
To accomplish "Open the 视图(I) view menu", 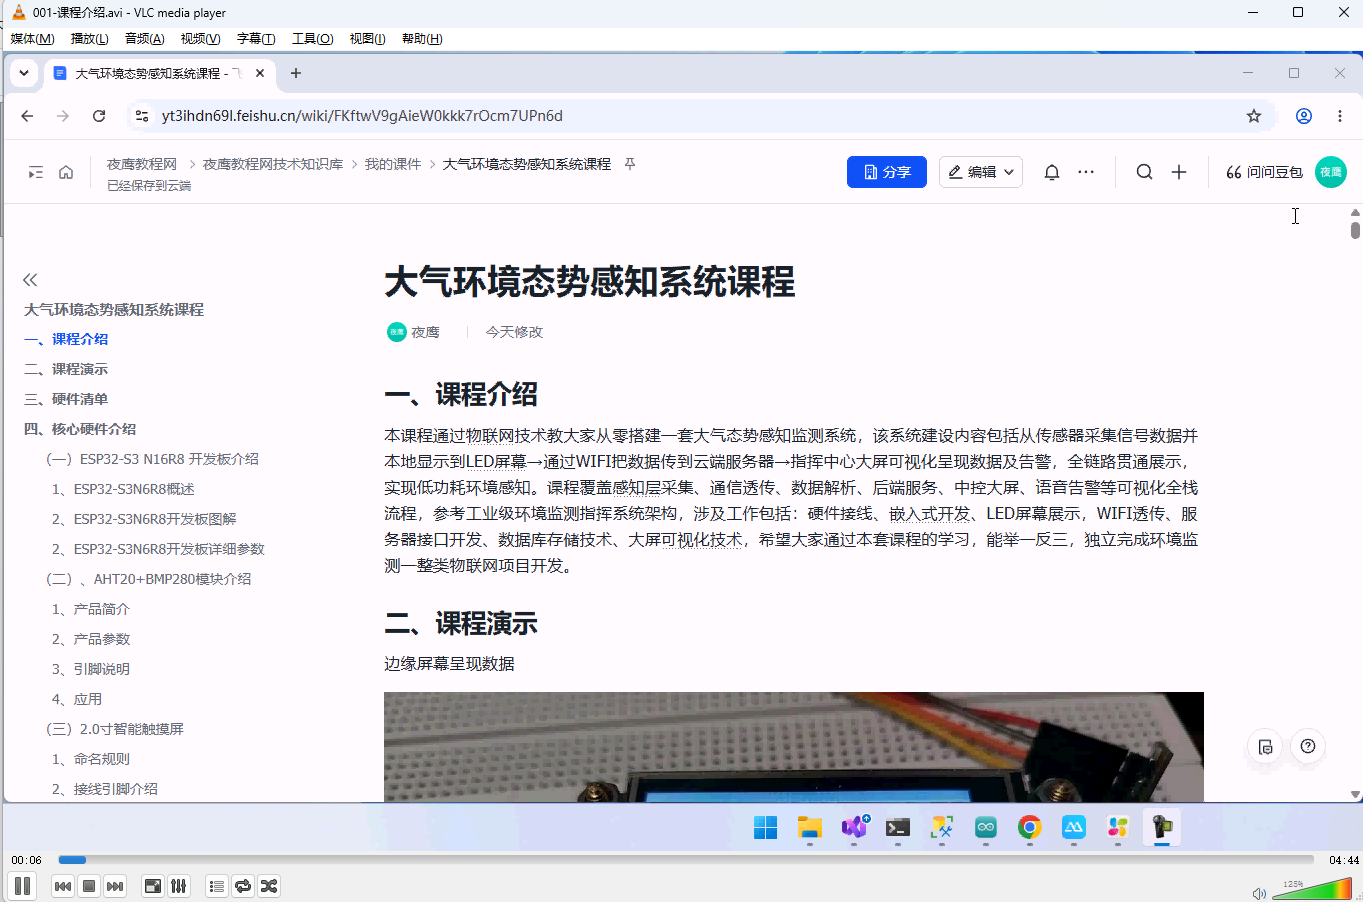I will pyautogui.click(x=367, y=38).
